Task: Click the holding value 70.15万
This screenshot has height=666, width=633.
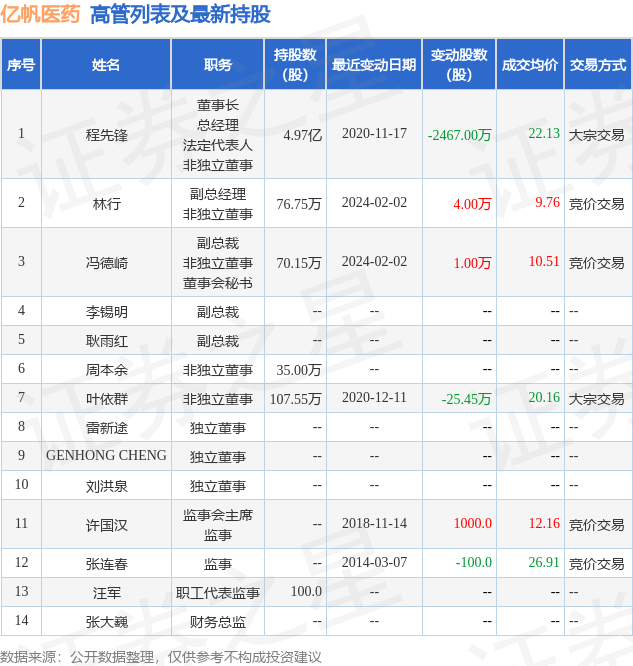Action: (299, 263)
